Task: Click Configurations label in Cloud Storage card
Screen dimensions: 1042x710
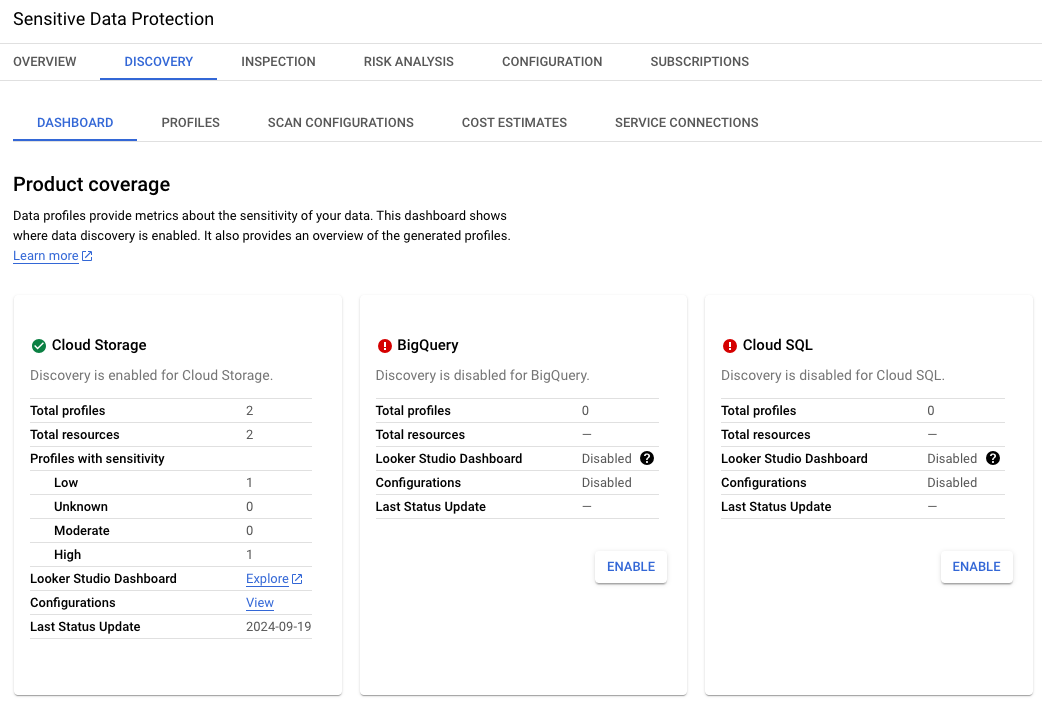Action: 72,603
